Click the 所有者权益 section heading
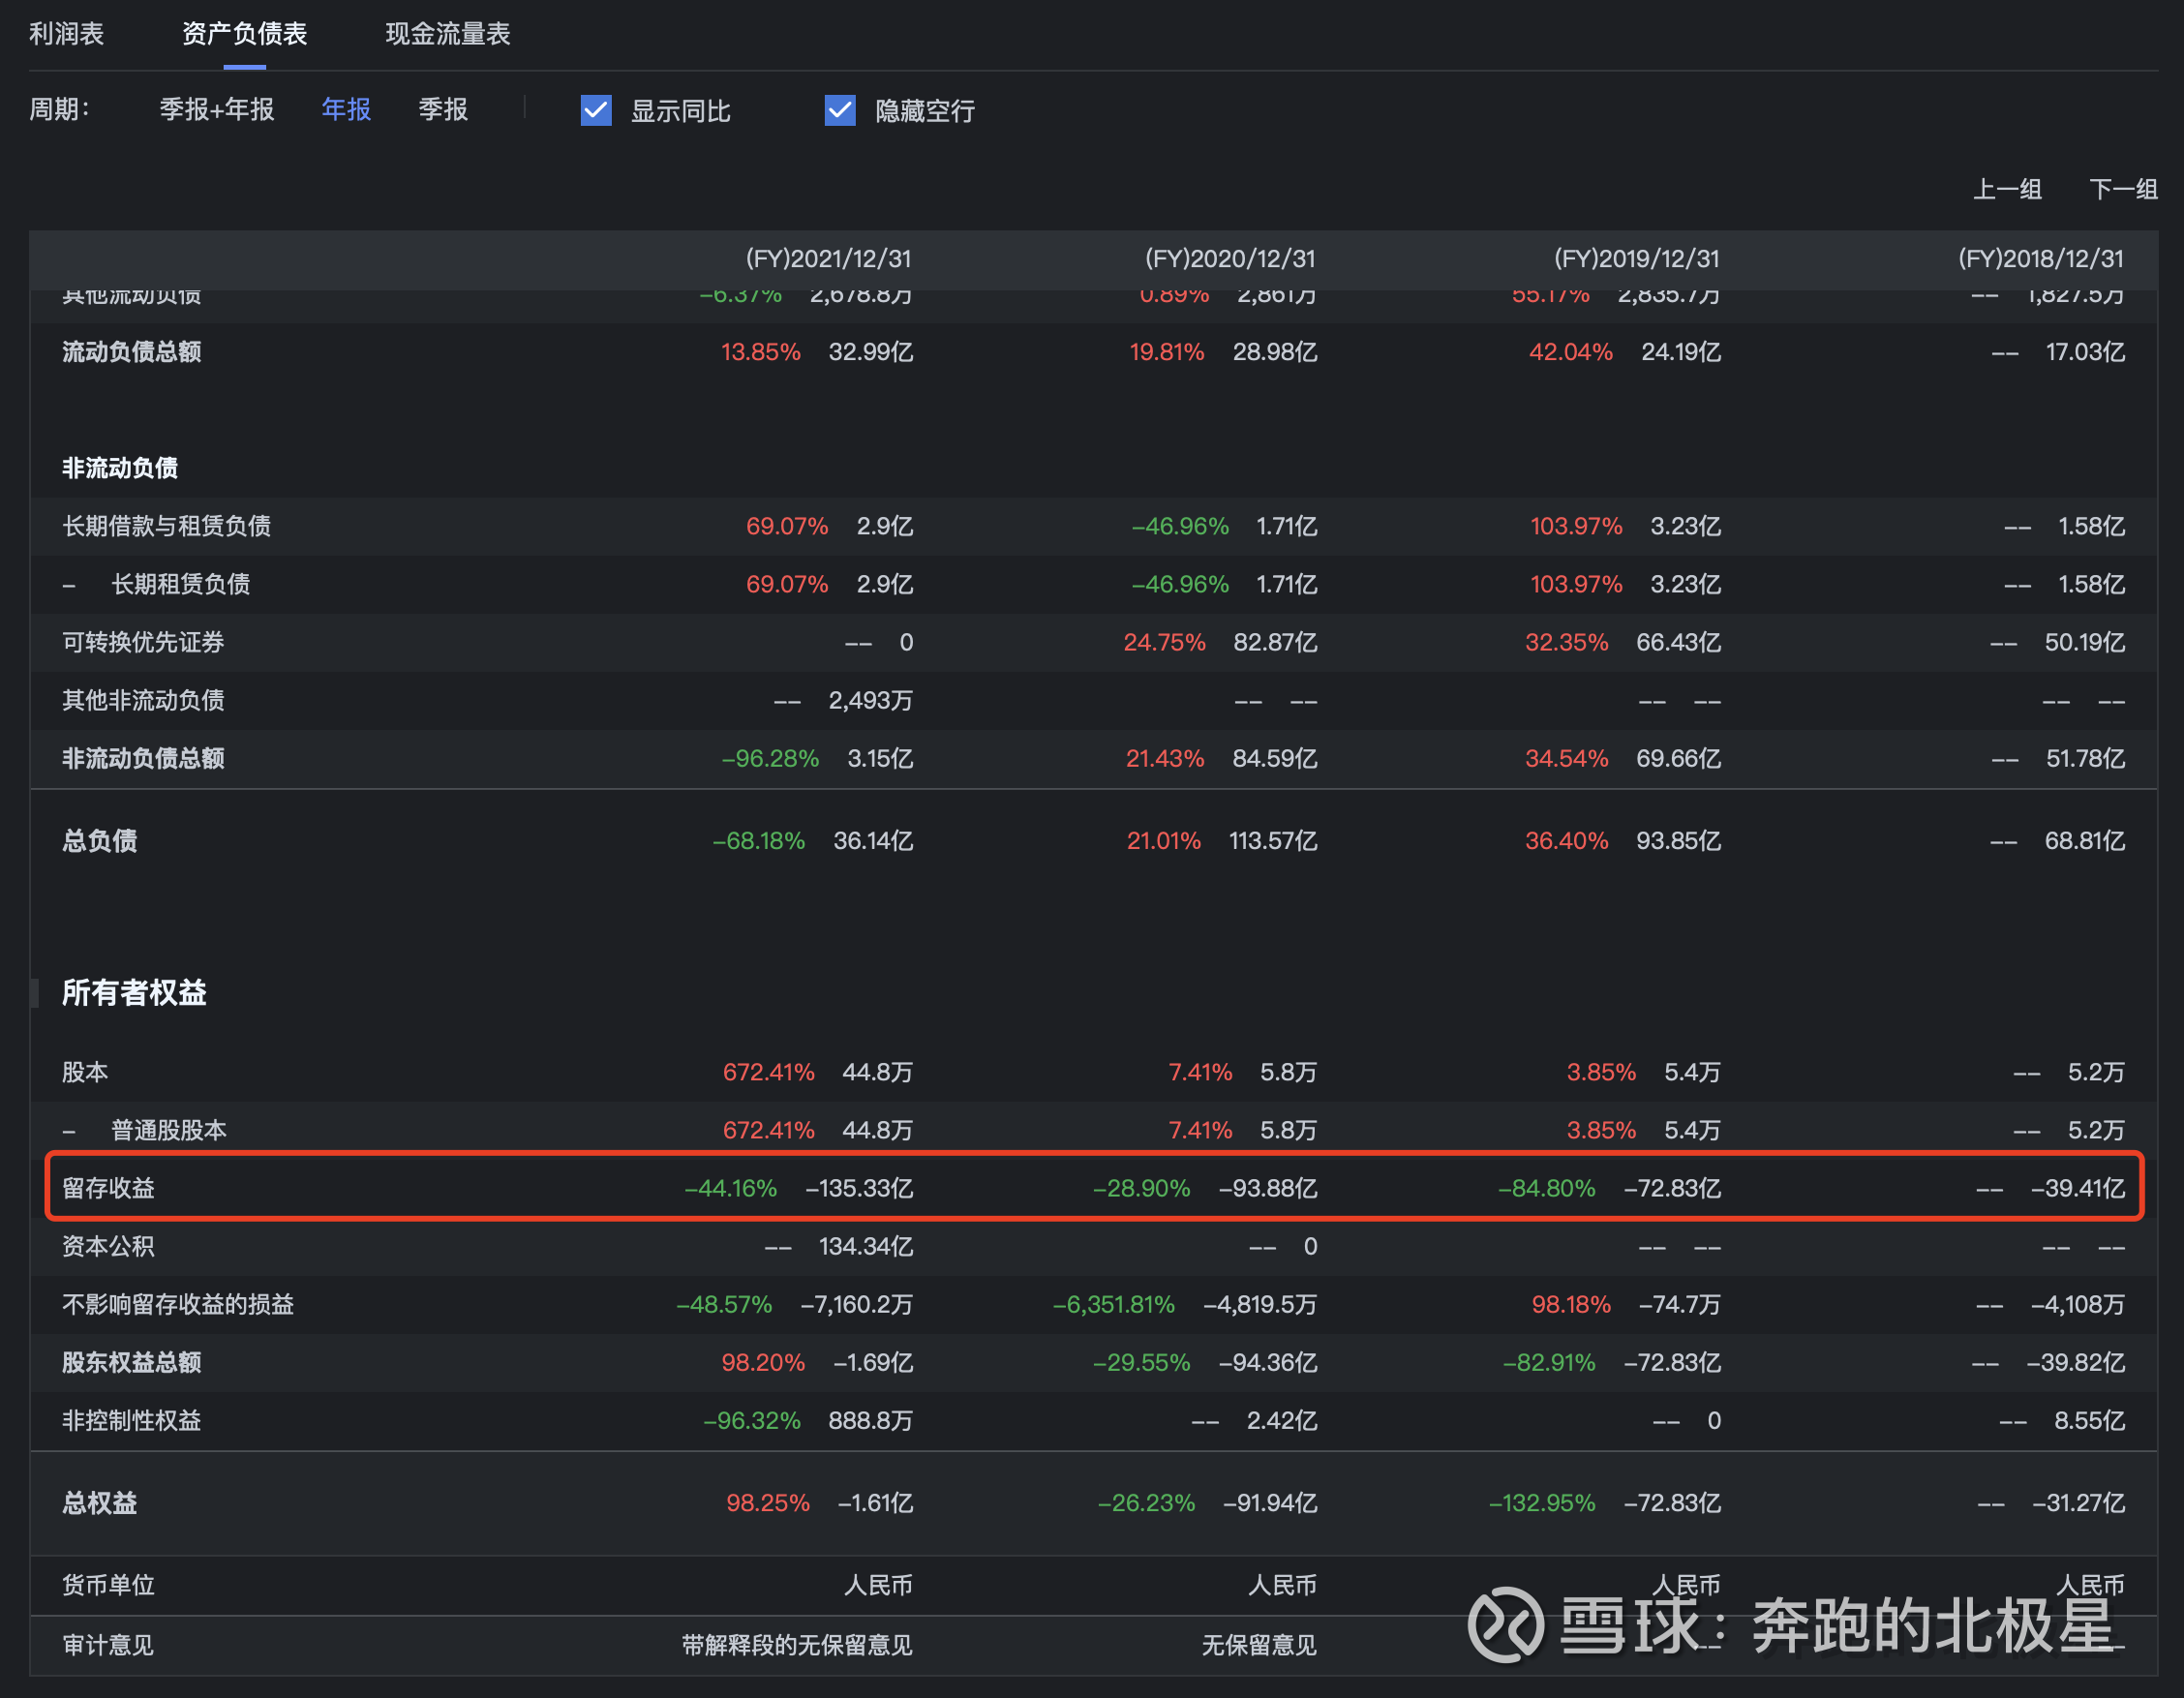This screenshot has width=2184, height=1698. pyautogui.click(x=134, y=992)
